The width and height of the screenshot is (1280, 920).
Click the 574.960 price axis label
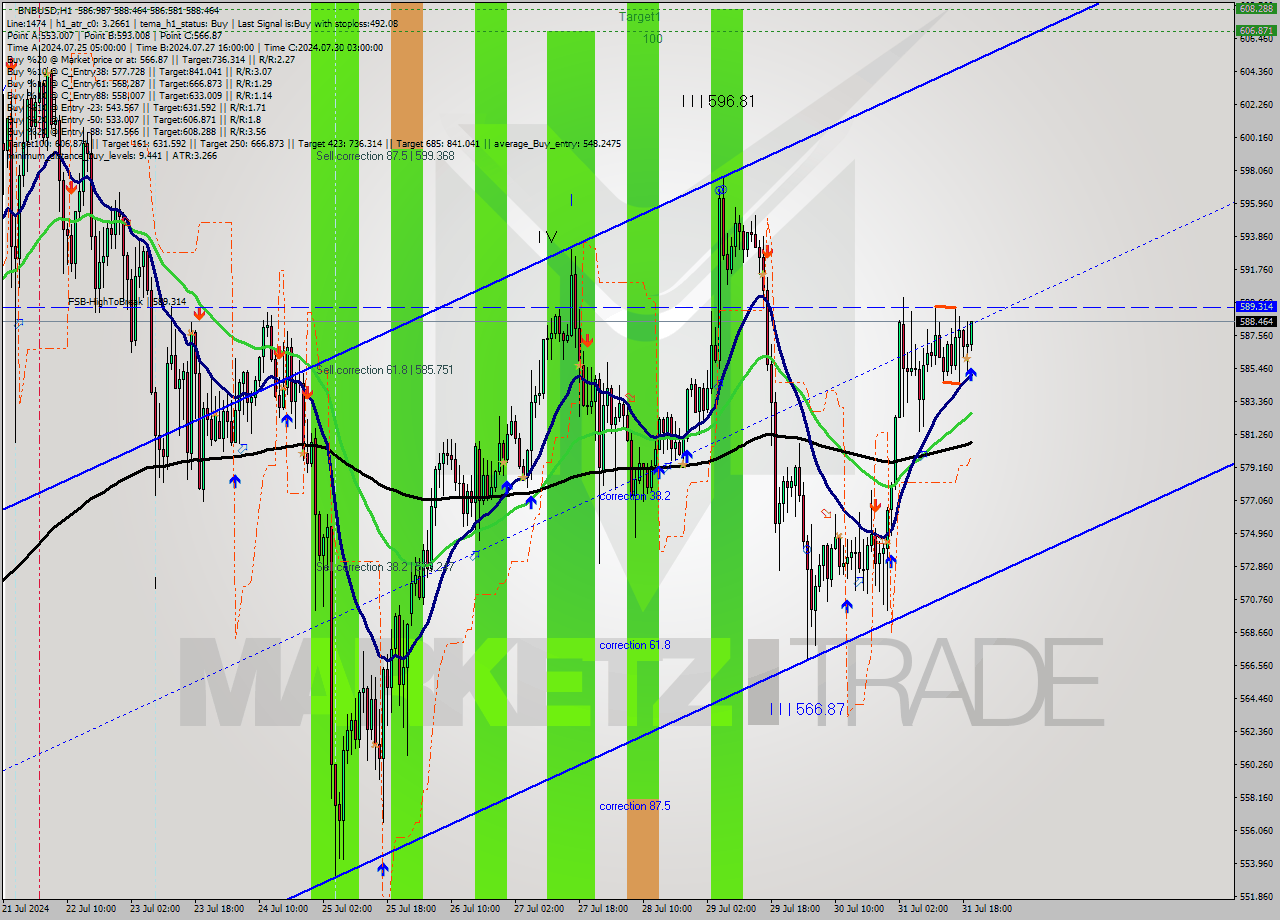click(x=1255, y=533)
